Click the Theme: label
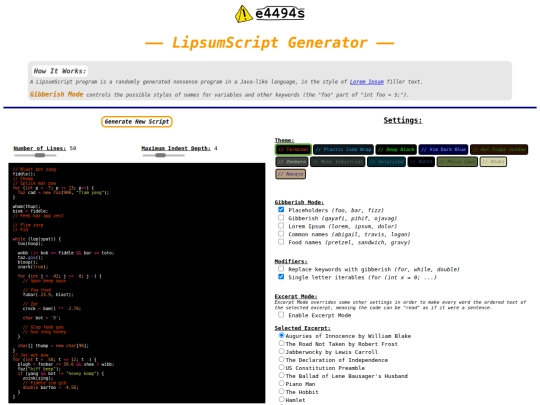The height and width of the screenshot is (405, 540). pos(284,140)
